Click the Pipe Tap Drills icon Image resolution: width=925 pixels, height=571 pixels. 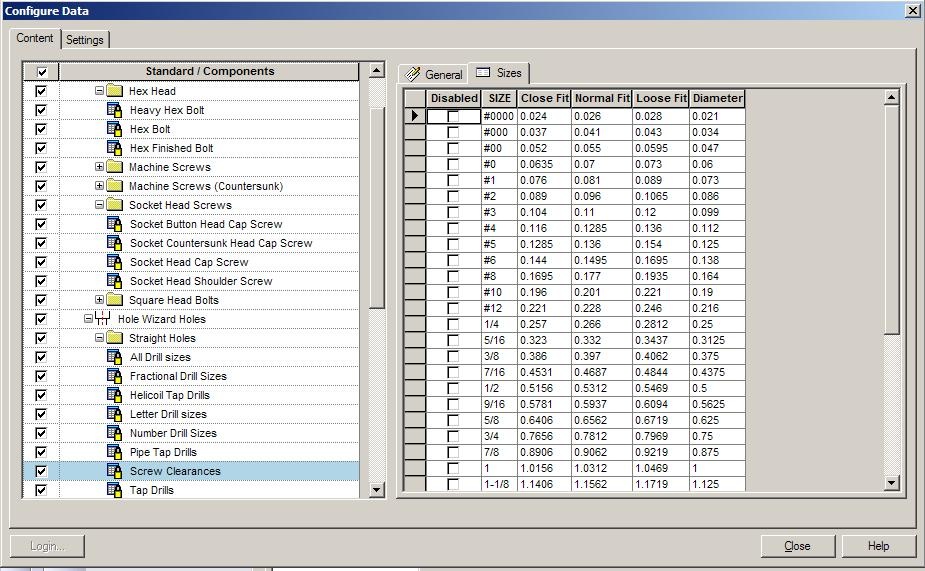coord(114,452)
